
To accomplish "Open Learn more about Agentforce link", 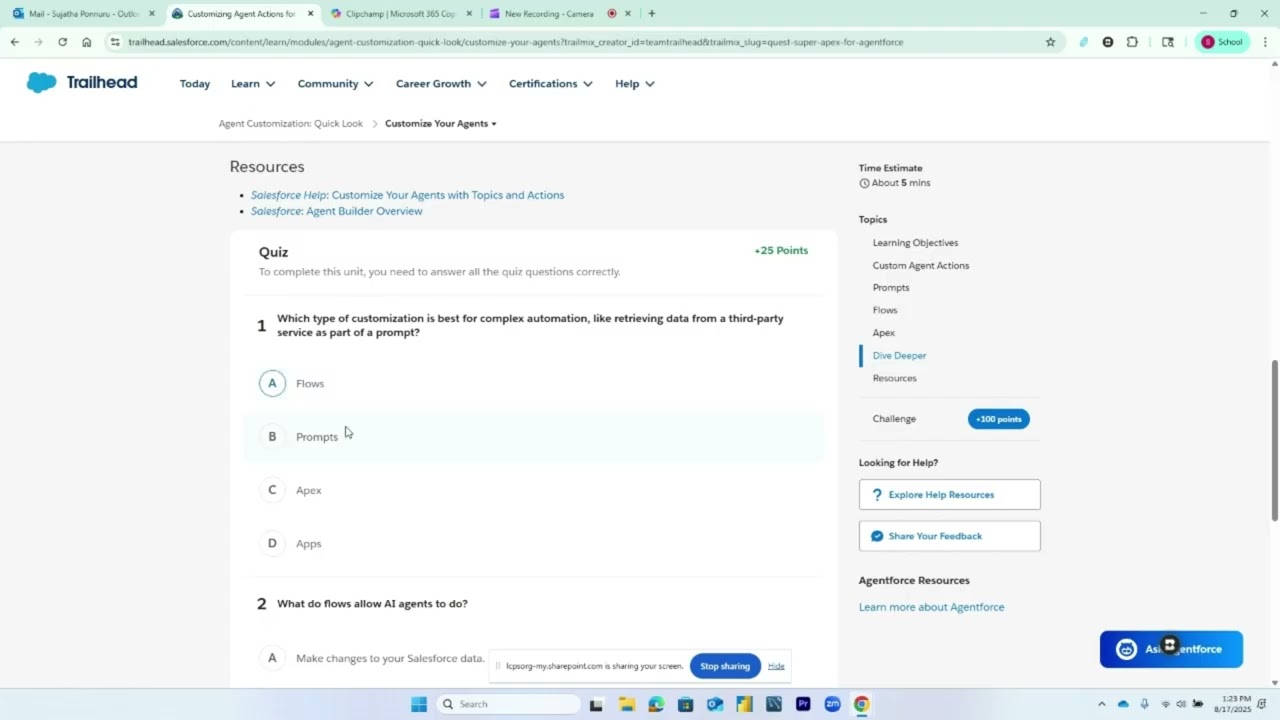I will 931,607.
